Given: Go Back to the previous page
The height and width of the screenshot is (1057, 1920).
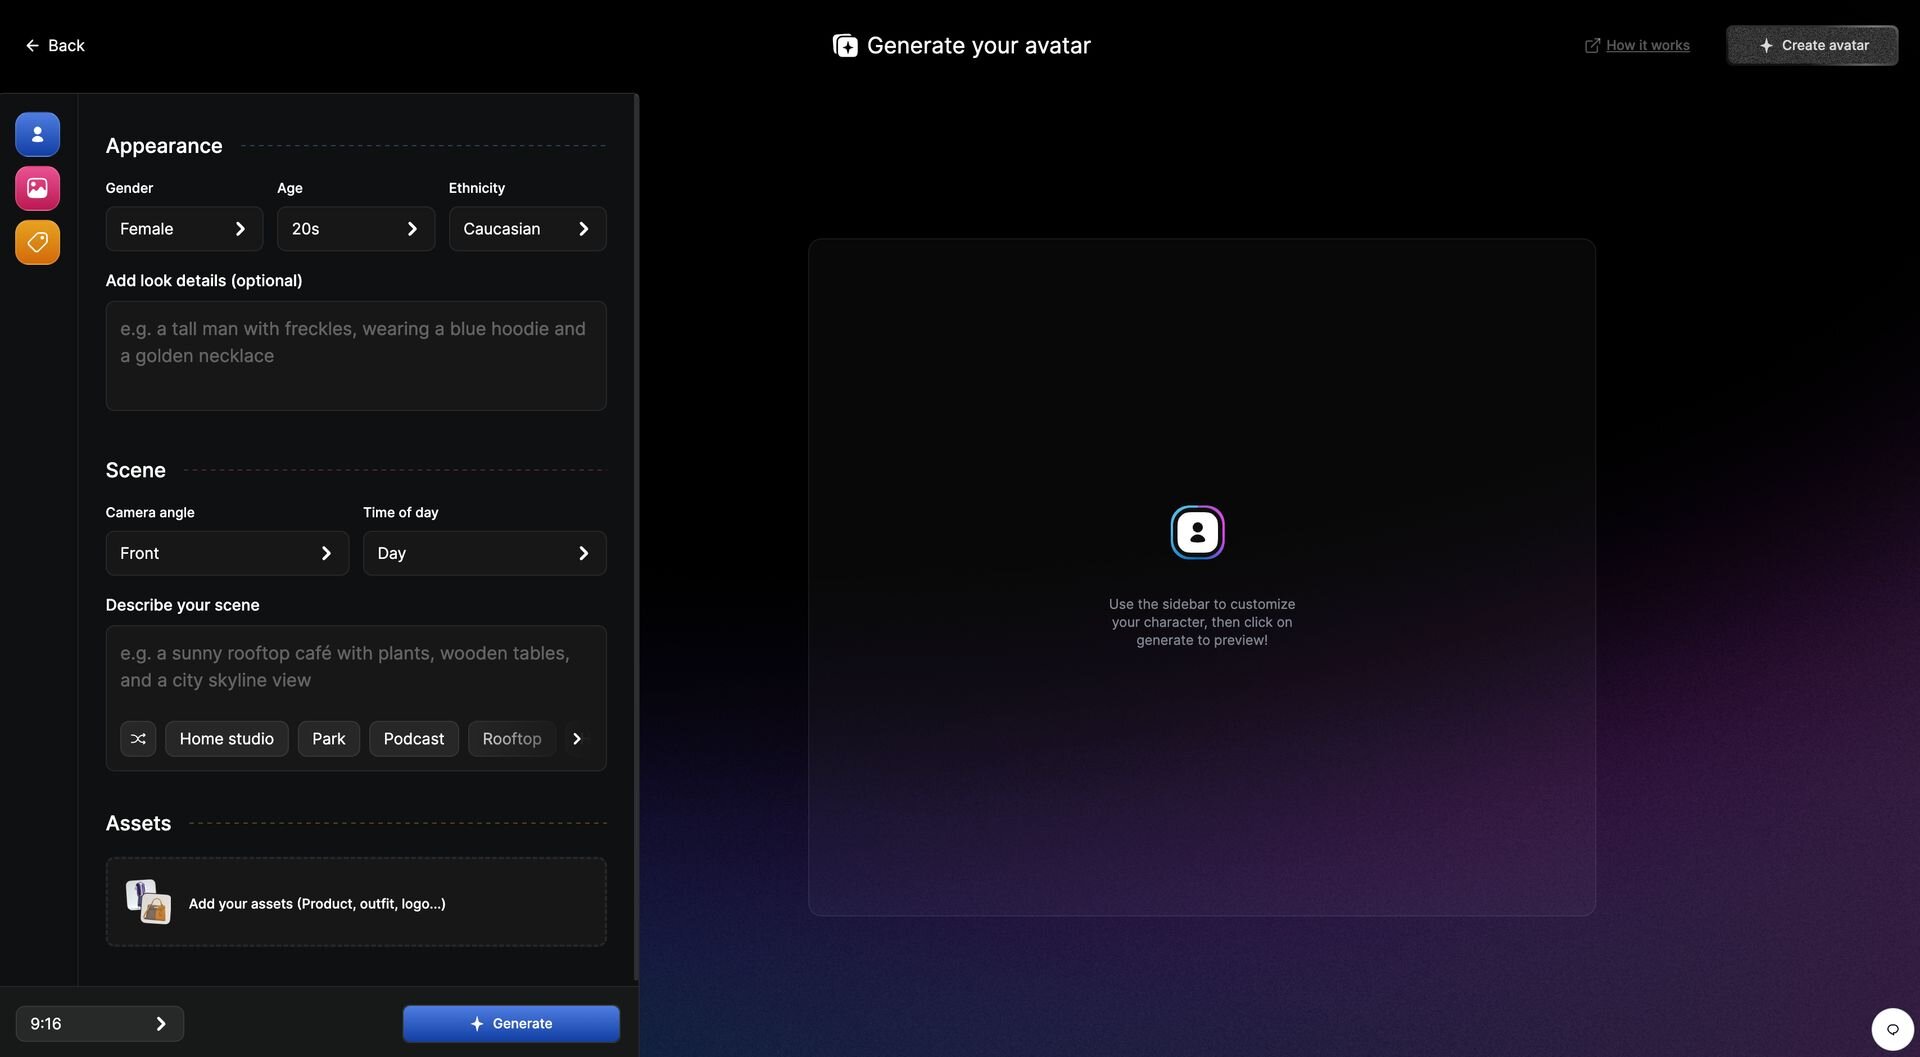Looking at the screenshot, I should coord(55,45).
